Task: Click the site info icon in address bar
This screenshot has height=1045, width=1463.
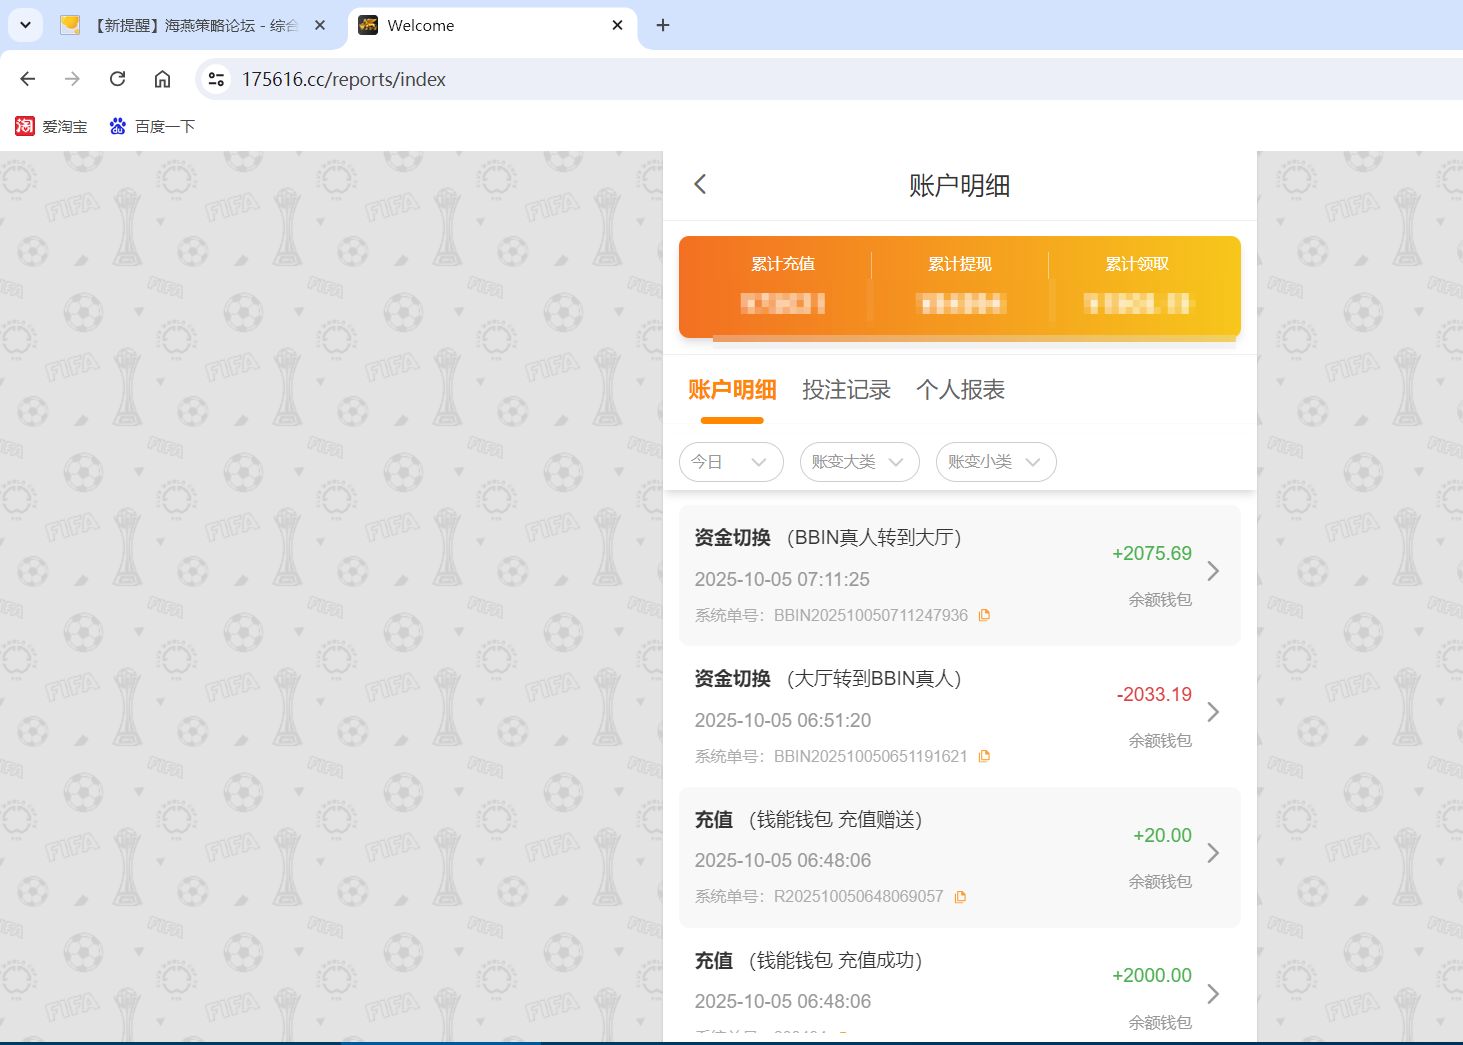Action: click(216, 78)
